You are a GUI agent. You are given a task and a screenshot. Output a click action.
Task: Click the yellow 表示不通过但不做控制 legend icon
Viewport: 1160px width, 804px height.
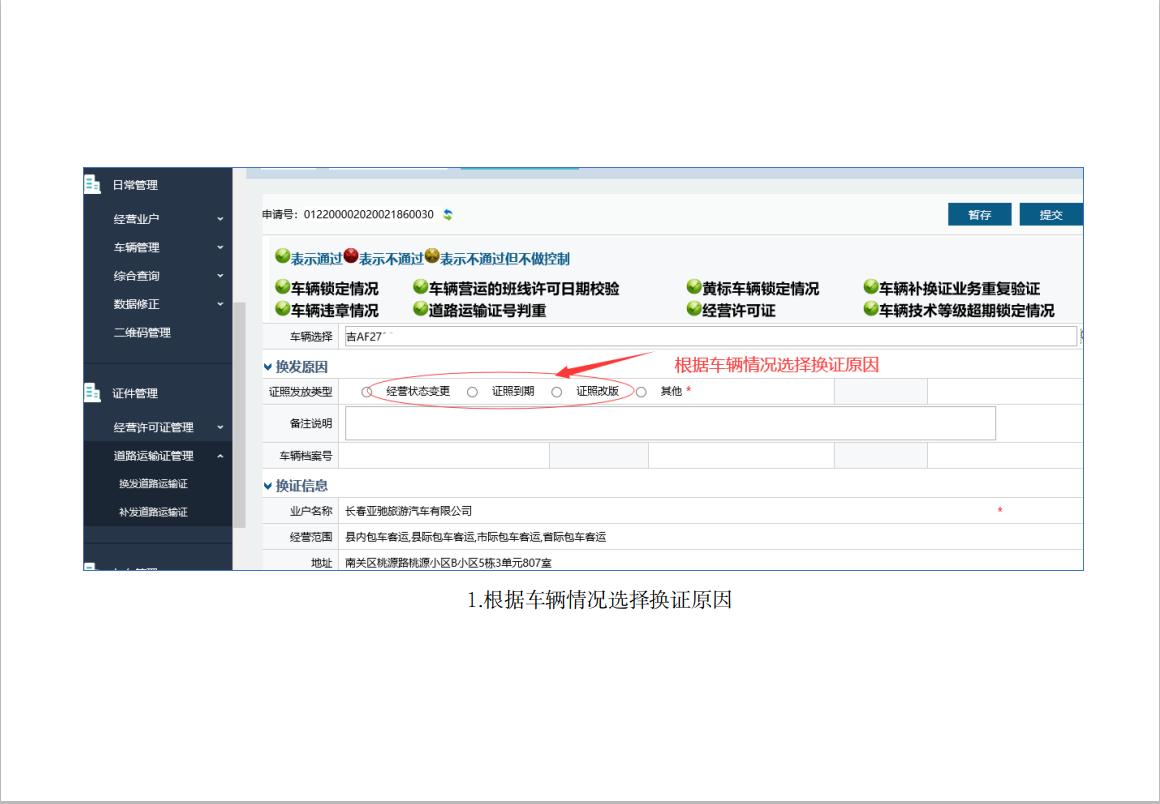tap(432, 256)
